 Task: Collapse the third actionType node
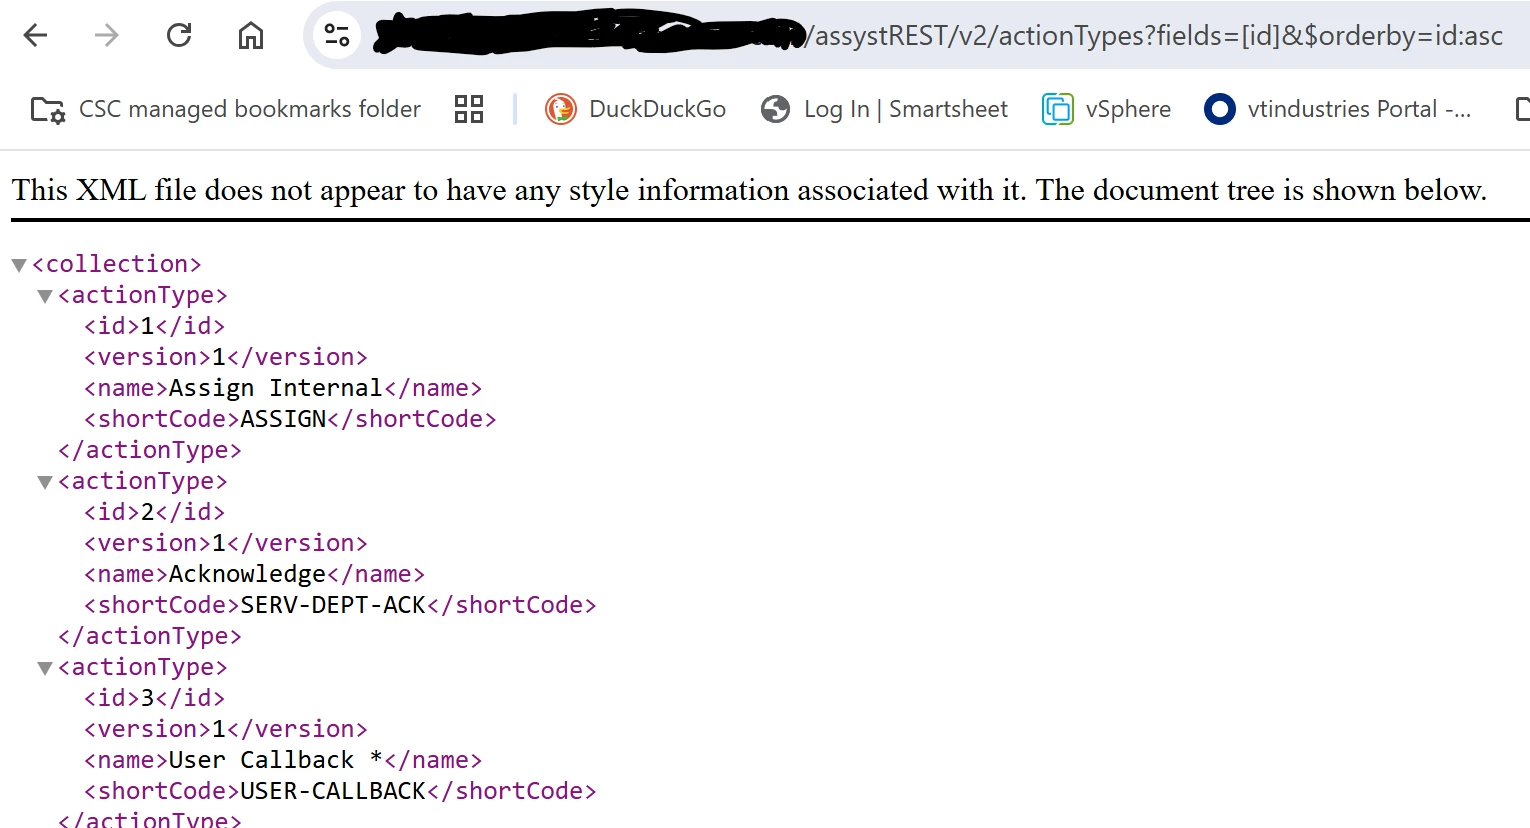click(44, 668)
